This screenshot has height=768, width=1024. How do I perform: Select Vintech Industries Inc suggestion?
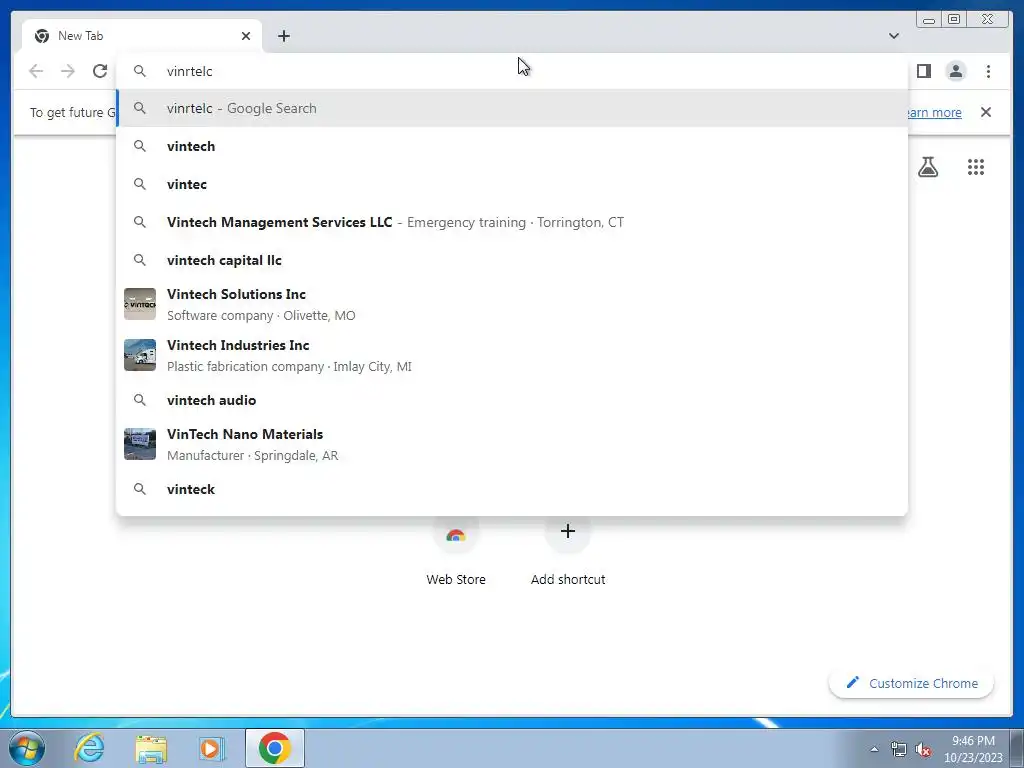tap(512, 355)
